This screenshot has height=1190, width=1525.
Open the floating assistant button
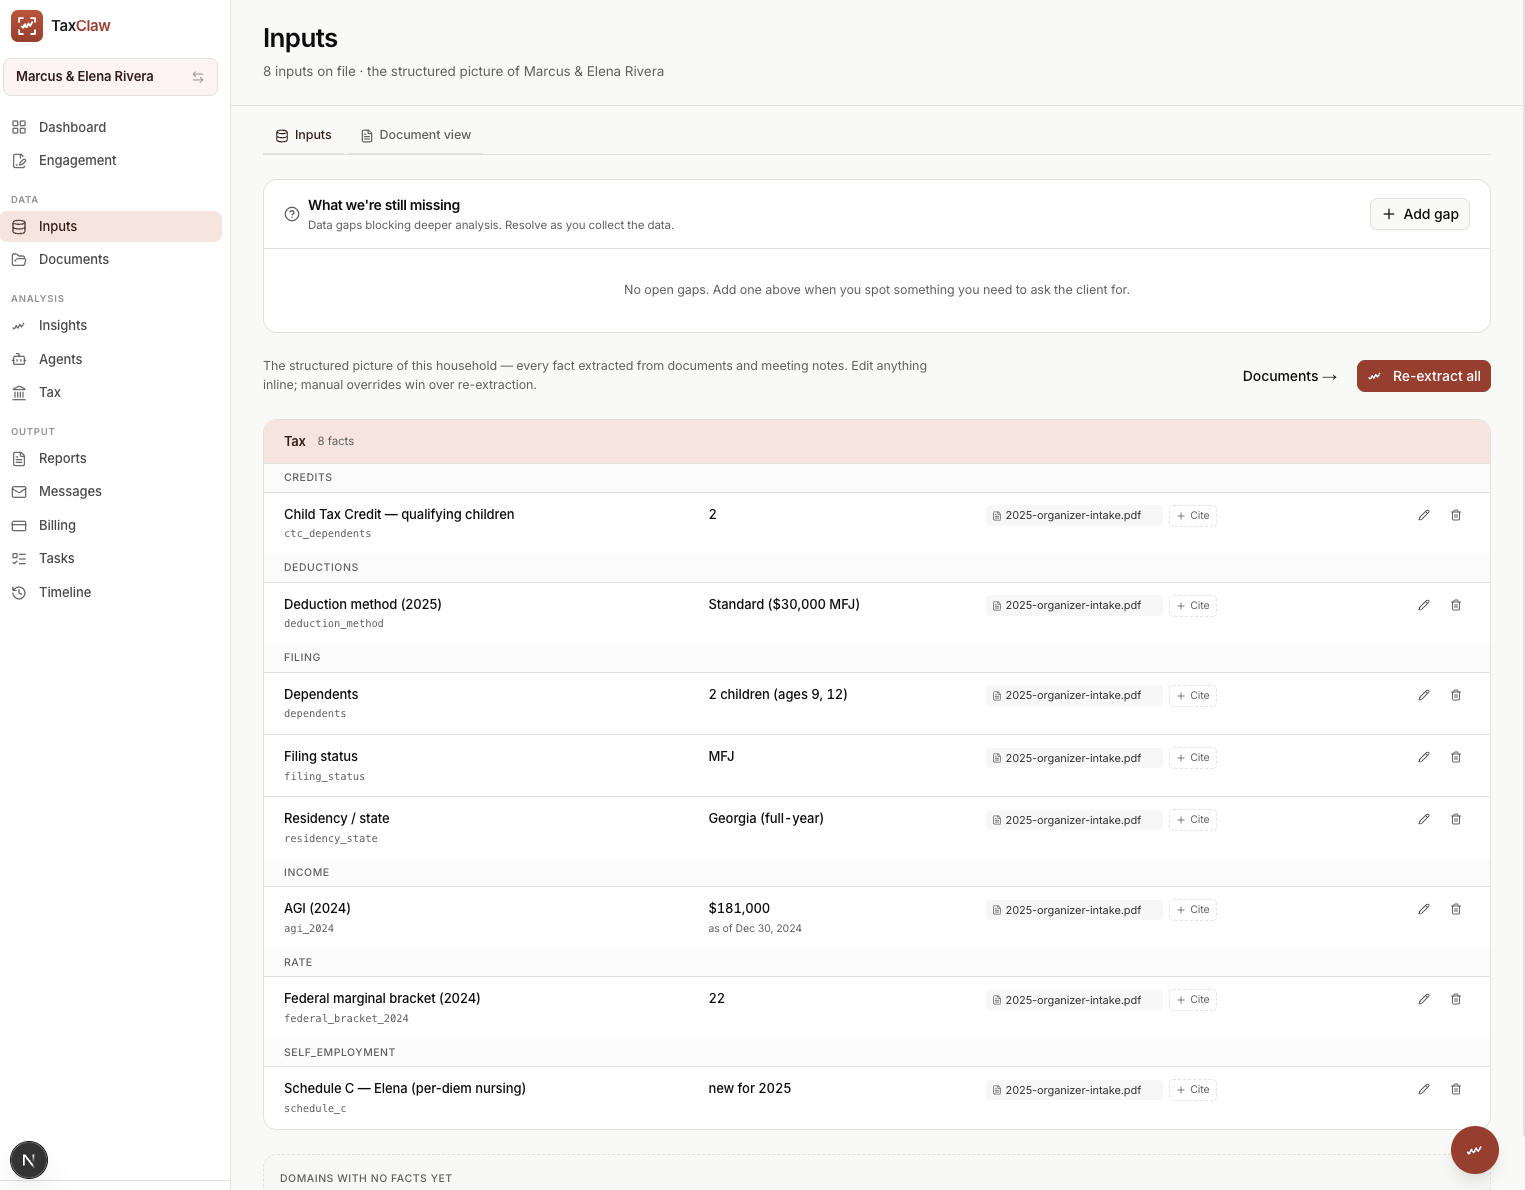[1474, 1150]
